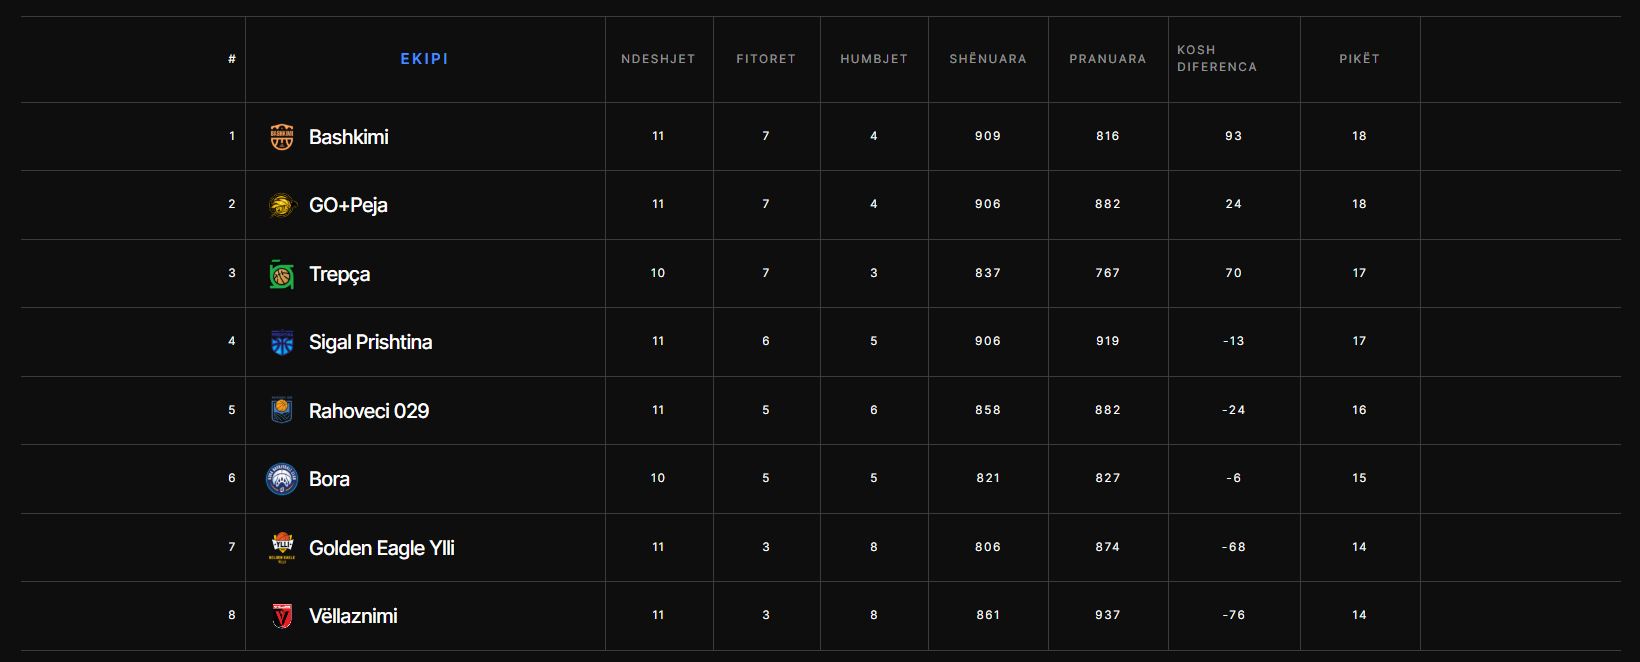Open the Rahoveci 029 team link
The width and height of the screenshot is (1640, 662).
point(368,411)
